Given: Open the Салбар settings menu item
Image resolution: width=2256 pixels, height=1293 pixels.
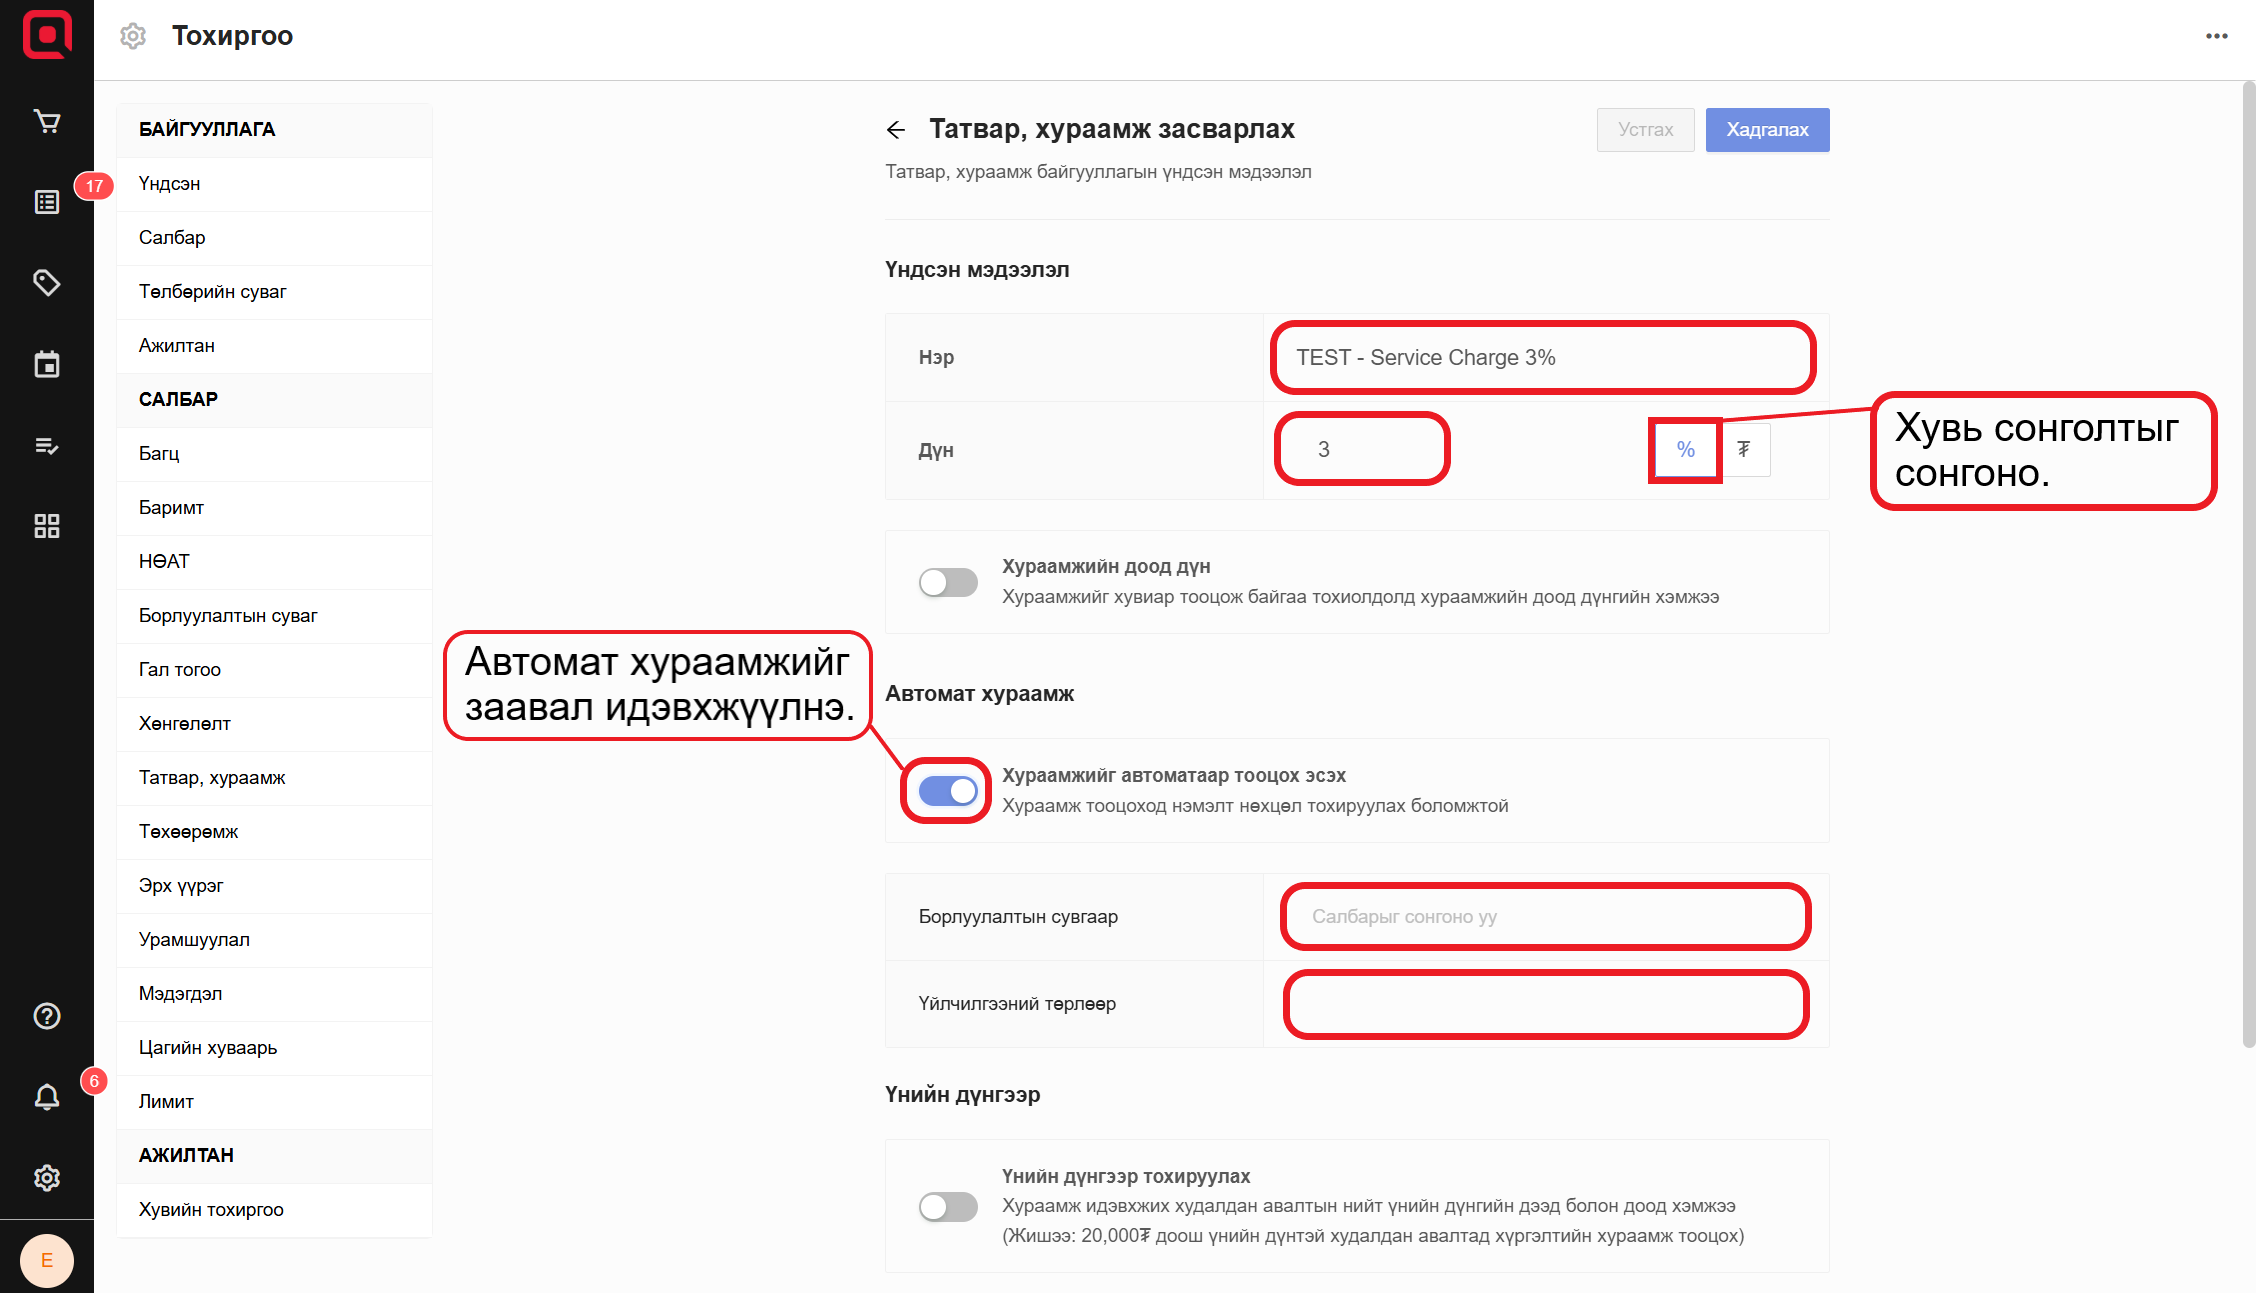Looking at the screenshot, I should (172, 238).
